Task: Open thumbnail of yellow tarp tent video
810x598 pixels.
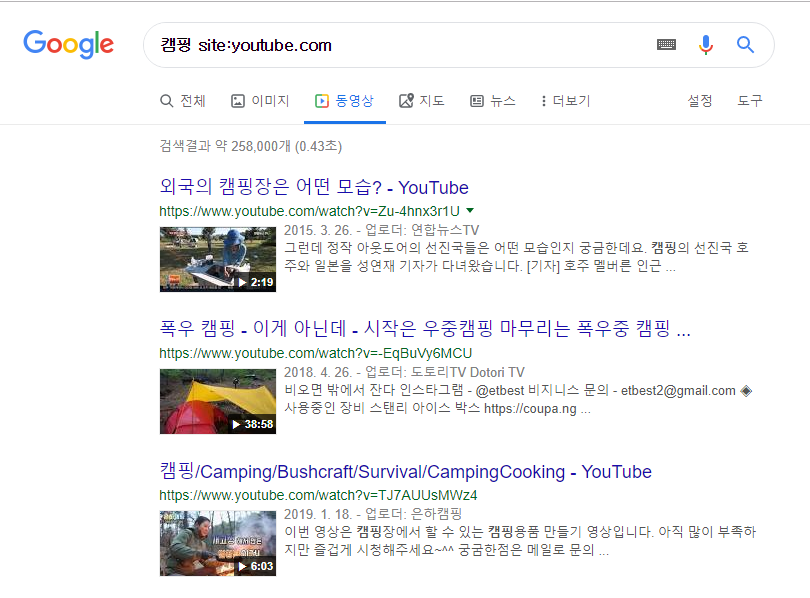Action: pos(217,401)
